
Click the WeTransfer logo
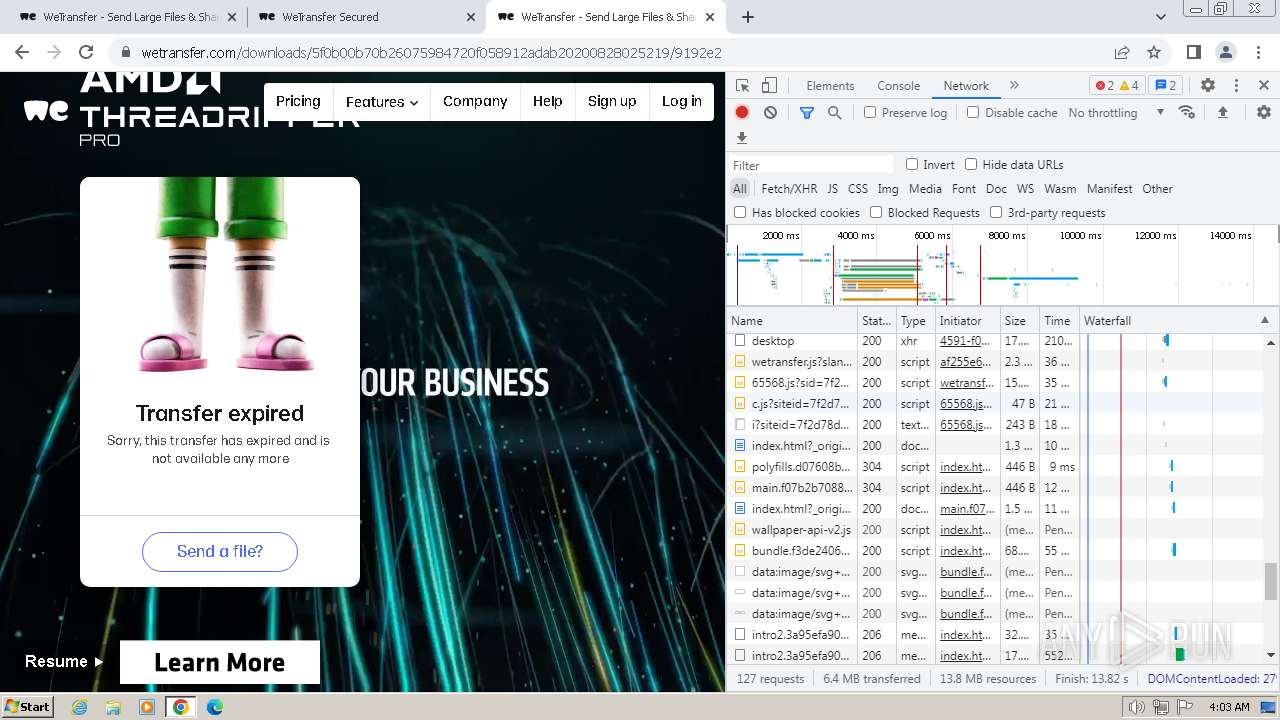point(46,110)
